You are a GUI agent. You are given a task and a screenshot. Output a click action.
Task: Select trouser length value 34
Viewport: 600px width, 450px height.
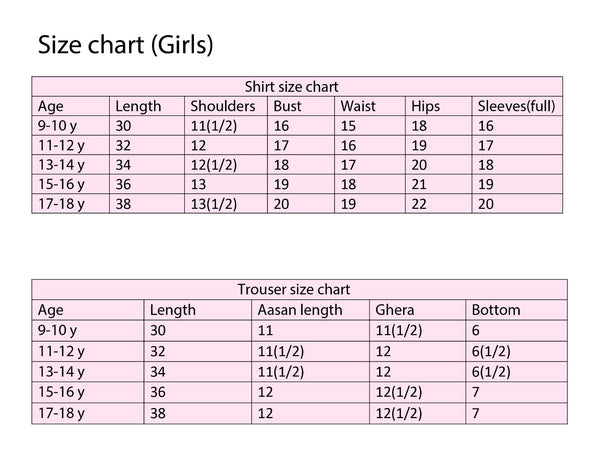coord(158,372)
